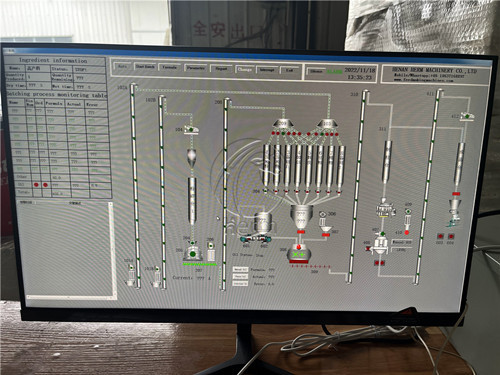
Task: Click the 205 grinder machine icon
Action: coord(193,254)
